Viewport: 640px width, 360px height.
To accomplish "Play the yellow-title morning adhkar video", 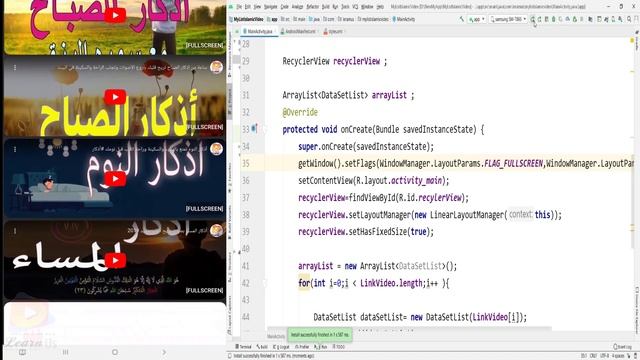I will (x=115, y=97).
